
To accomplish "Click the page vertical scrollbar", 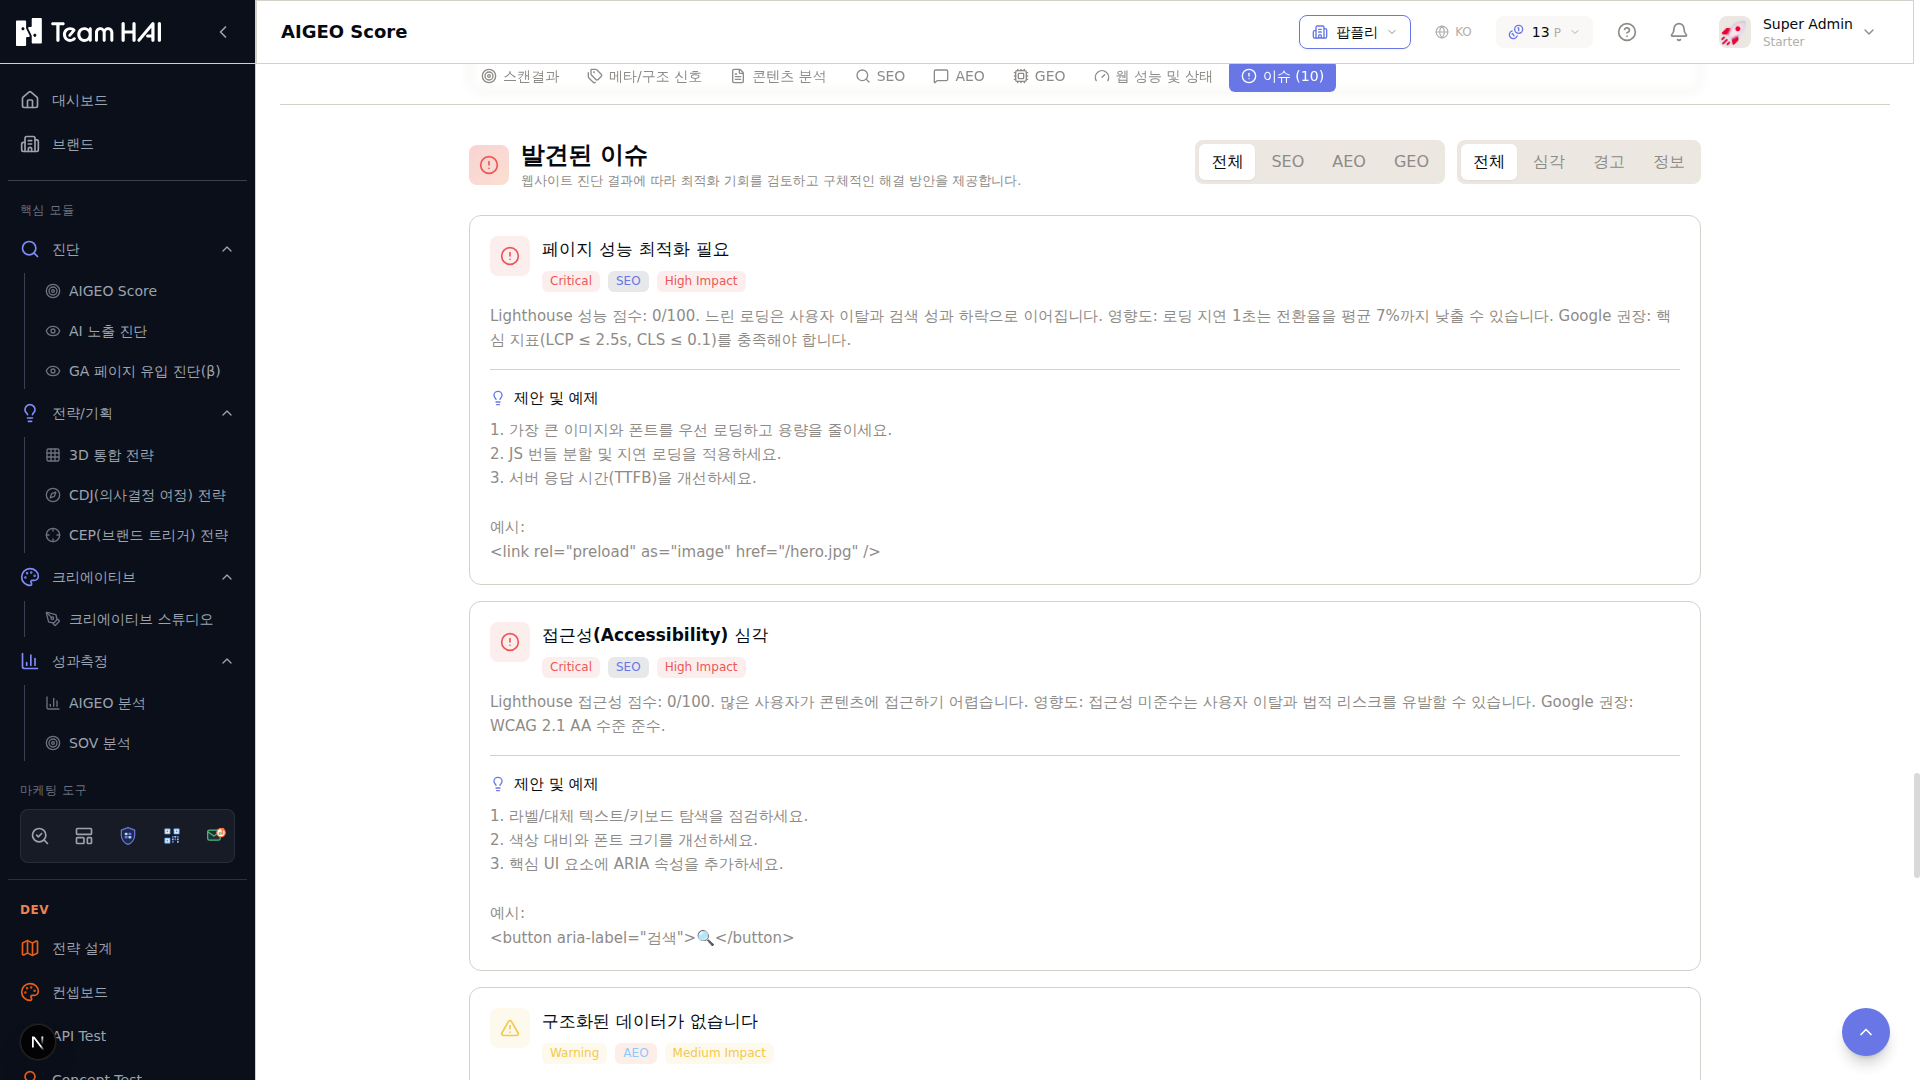I will tap(1916, 825).
